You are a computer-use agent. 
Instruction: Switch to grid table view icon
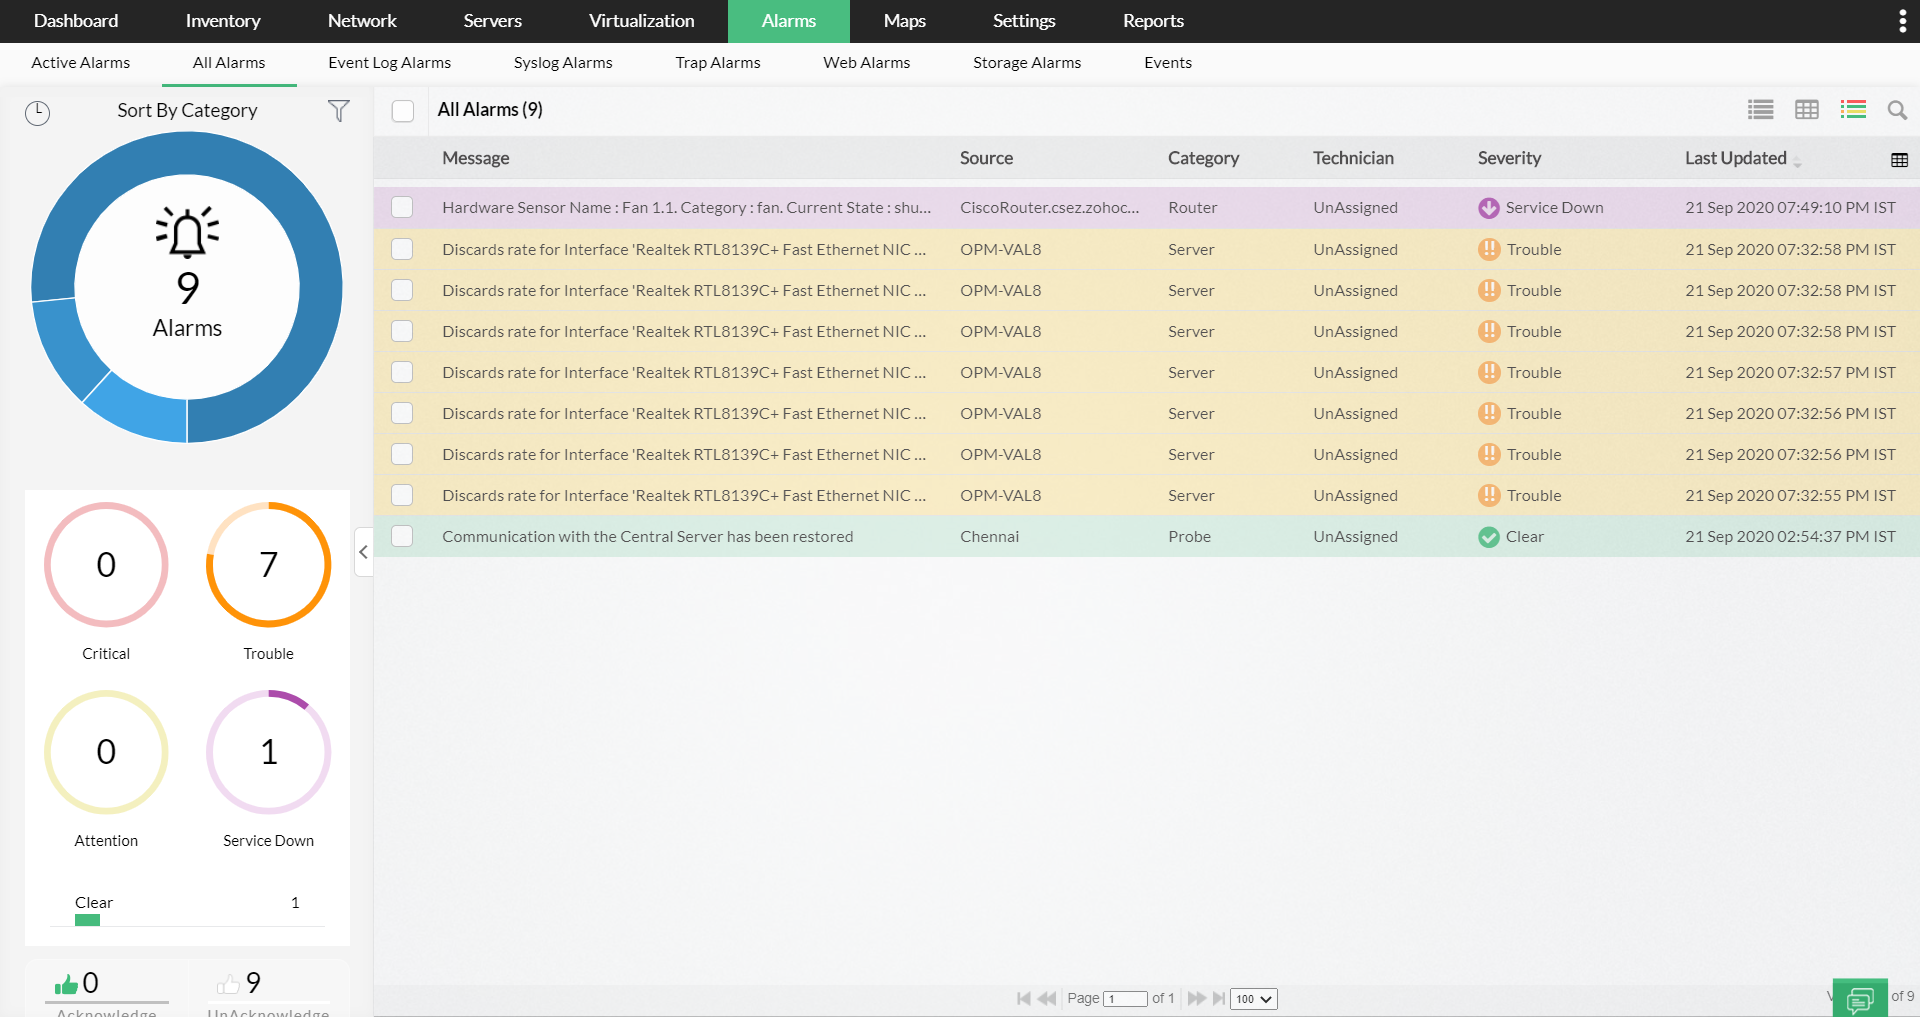pyautogui.click(x=1807, y=110)
